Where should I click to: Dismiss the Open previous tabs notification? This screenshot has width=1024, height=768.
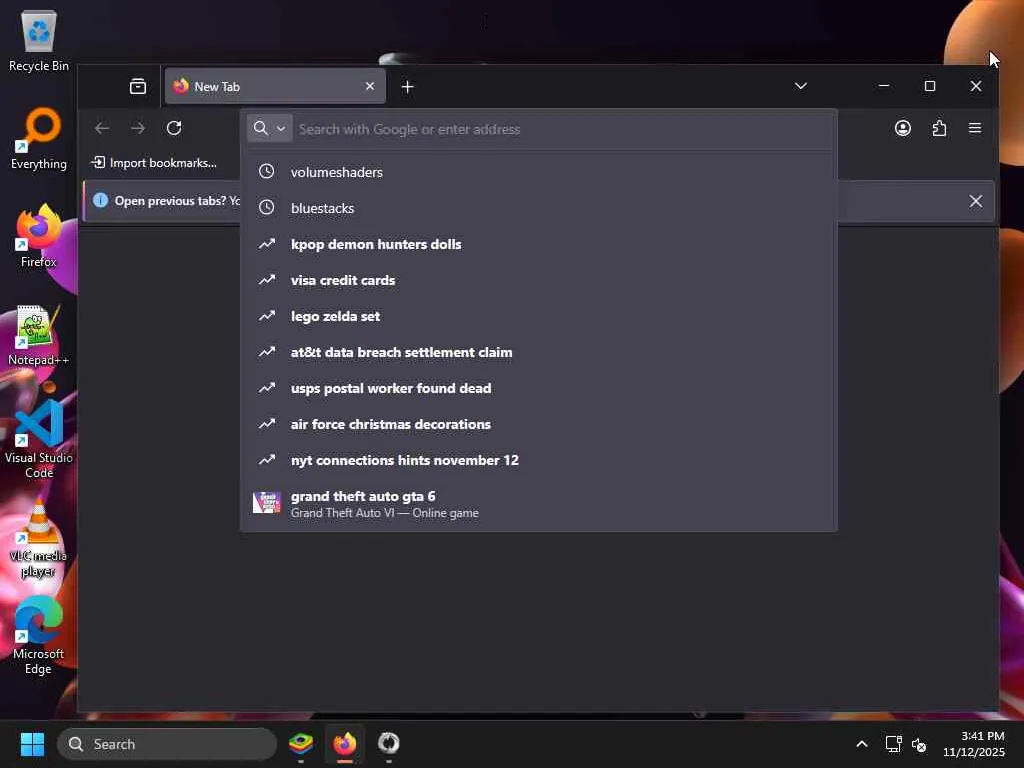976,201
